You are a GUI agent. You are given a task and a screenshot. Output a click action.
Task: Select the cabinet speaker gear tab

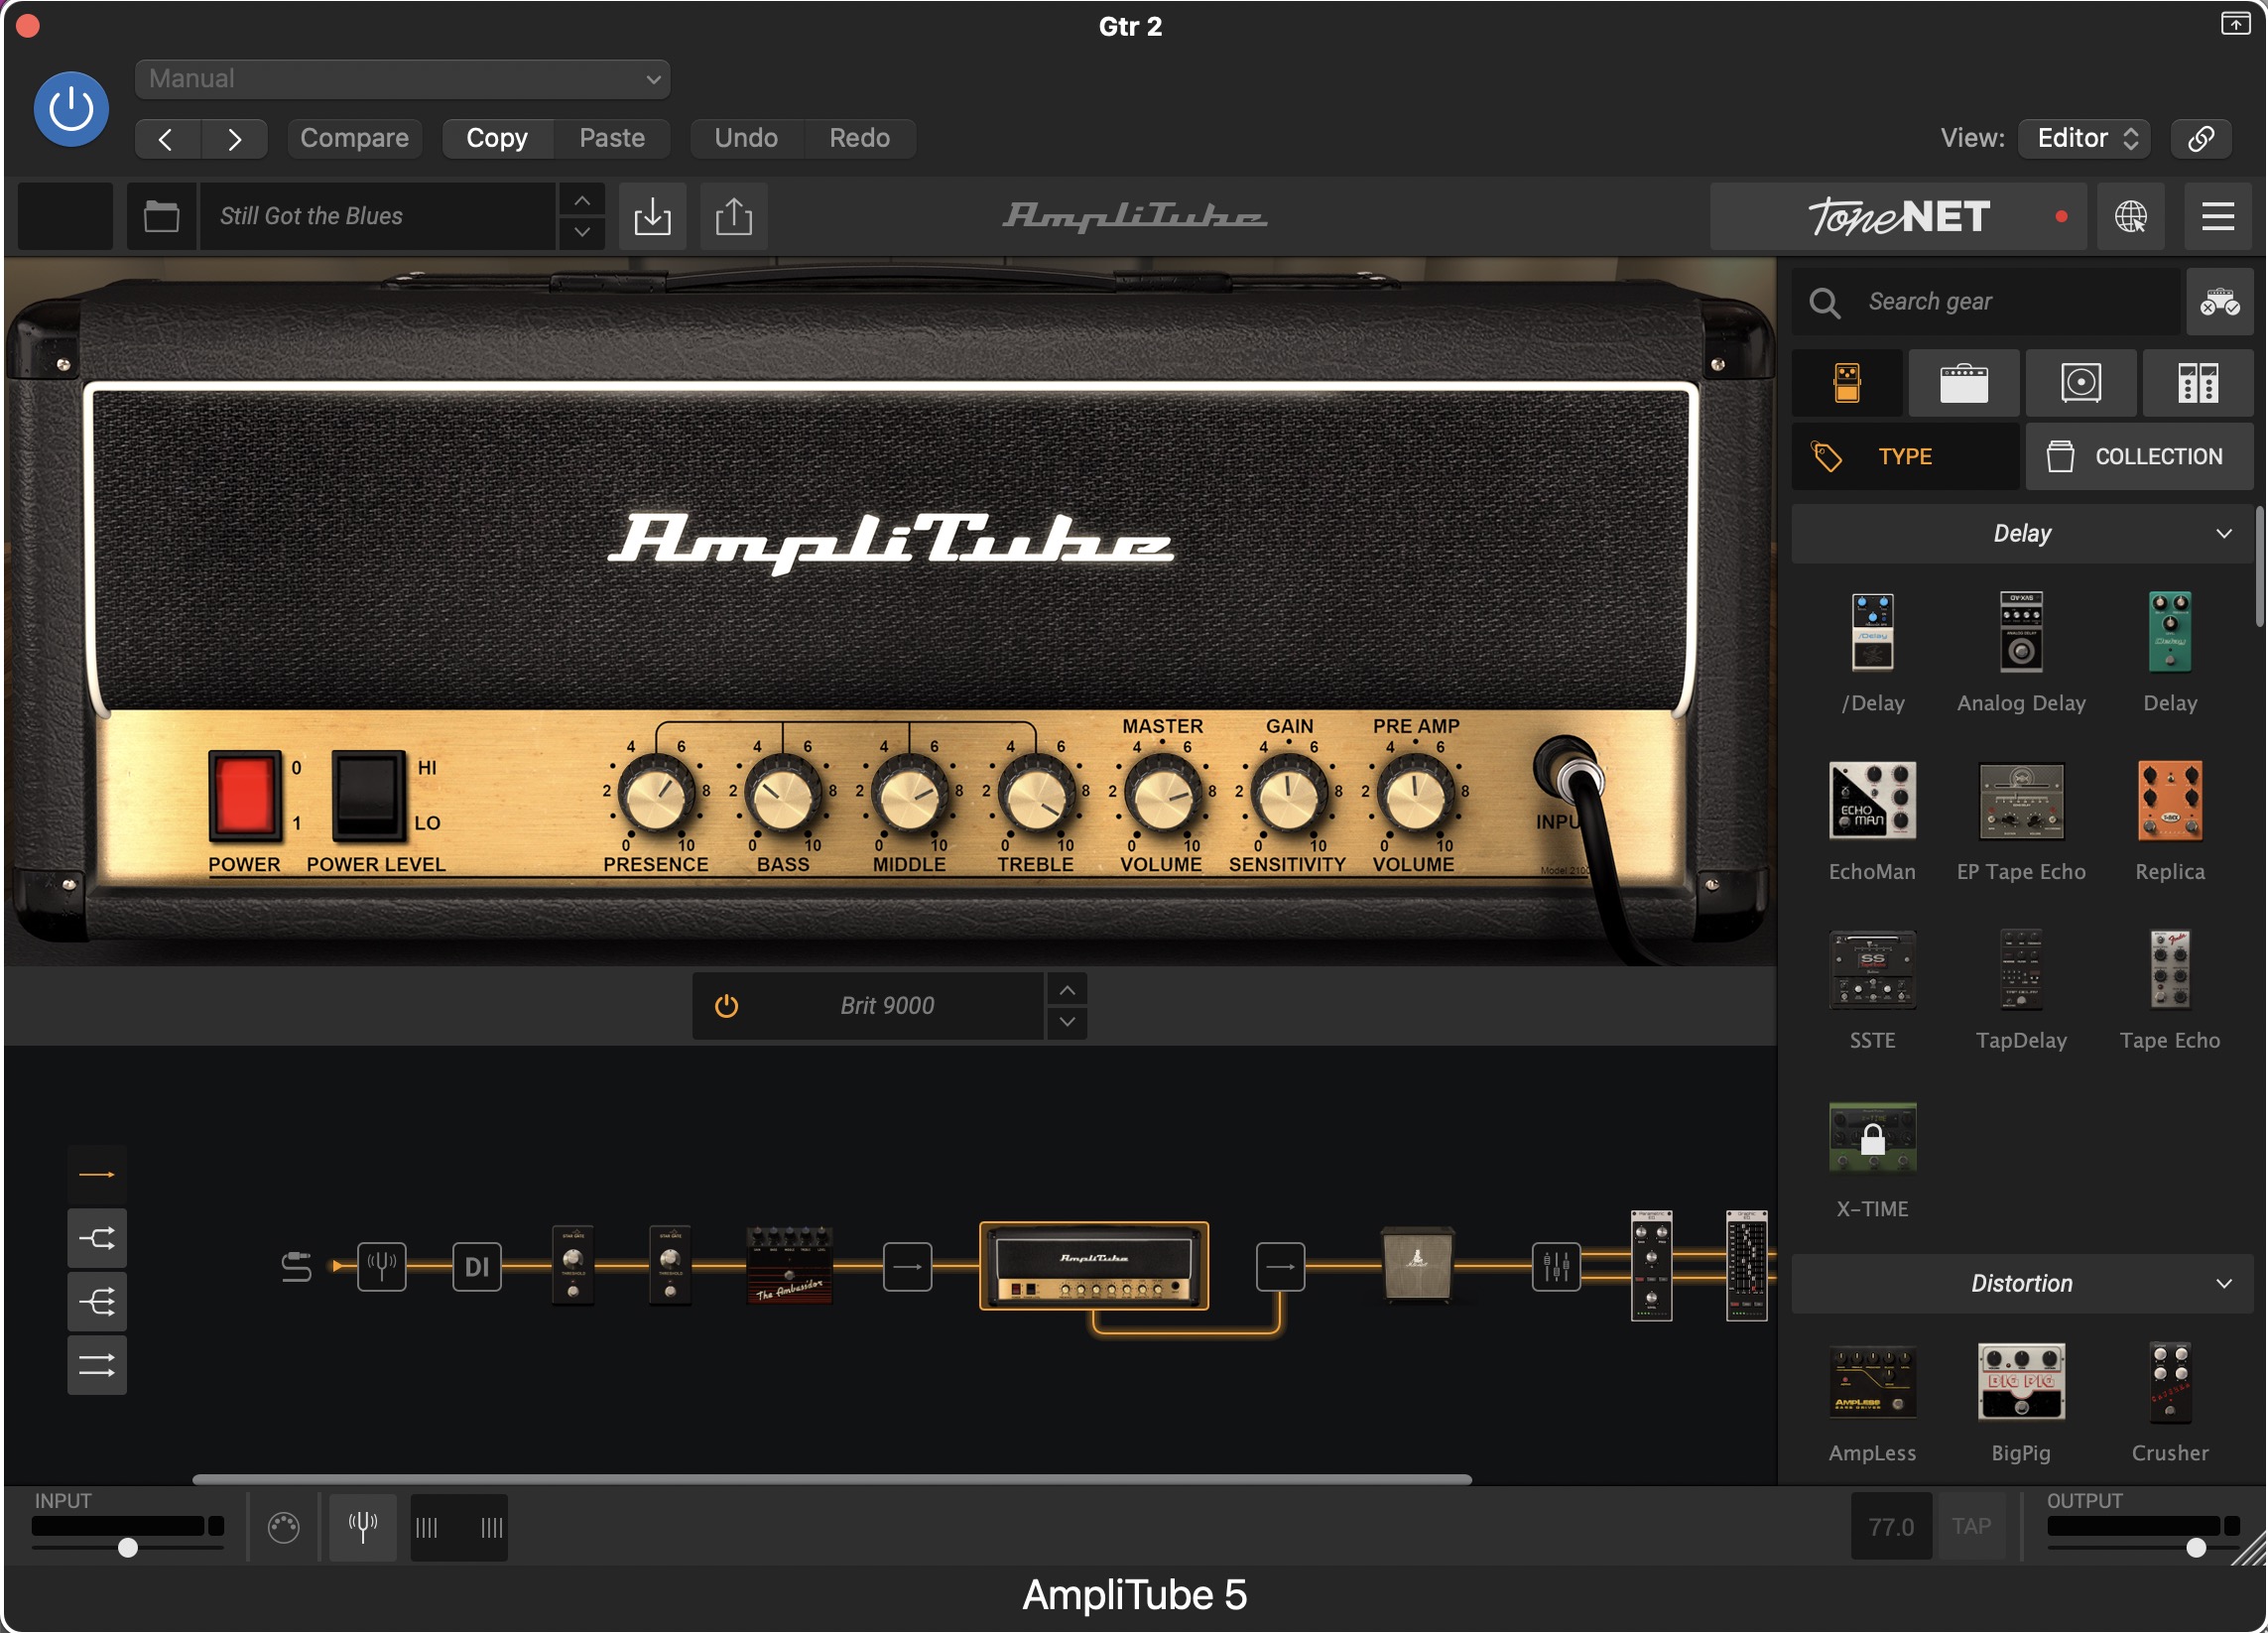tap(2081, 383)
